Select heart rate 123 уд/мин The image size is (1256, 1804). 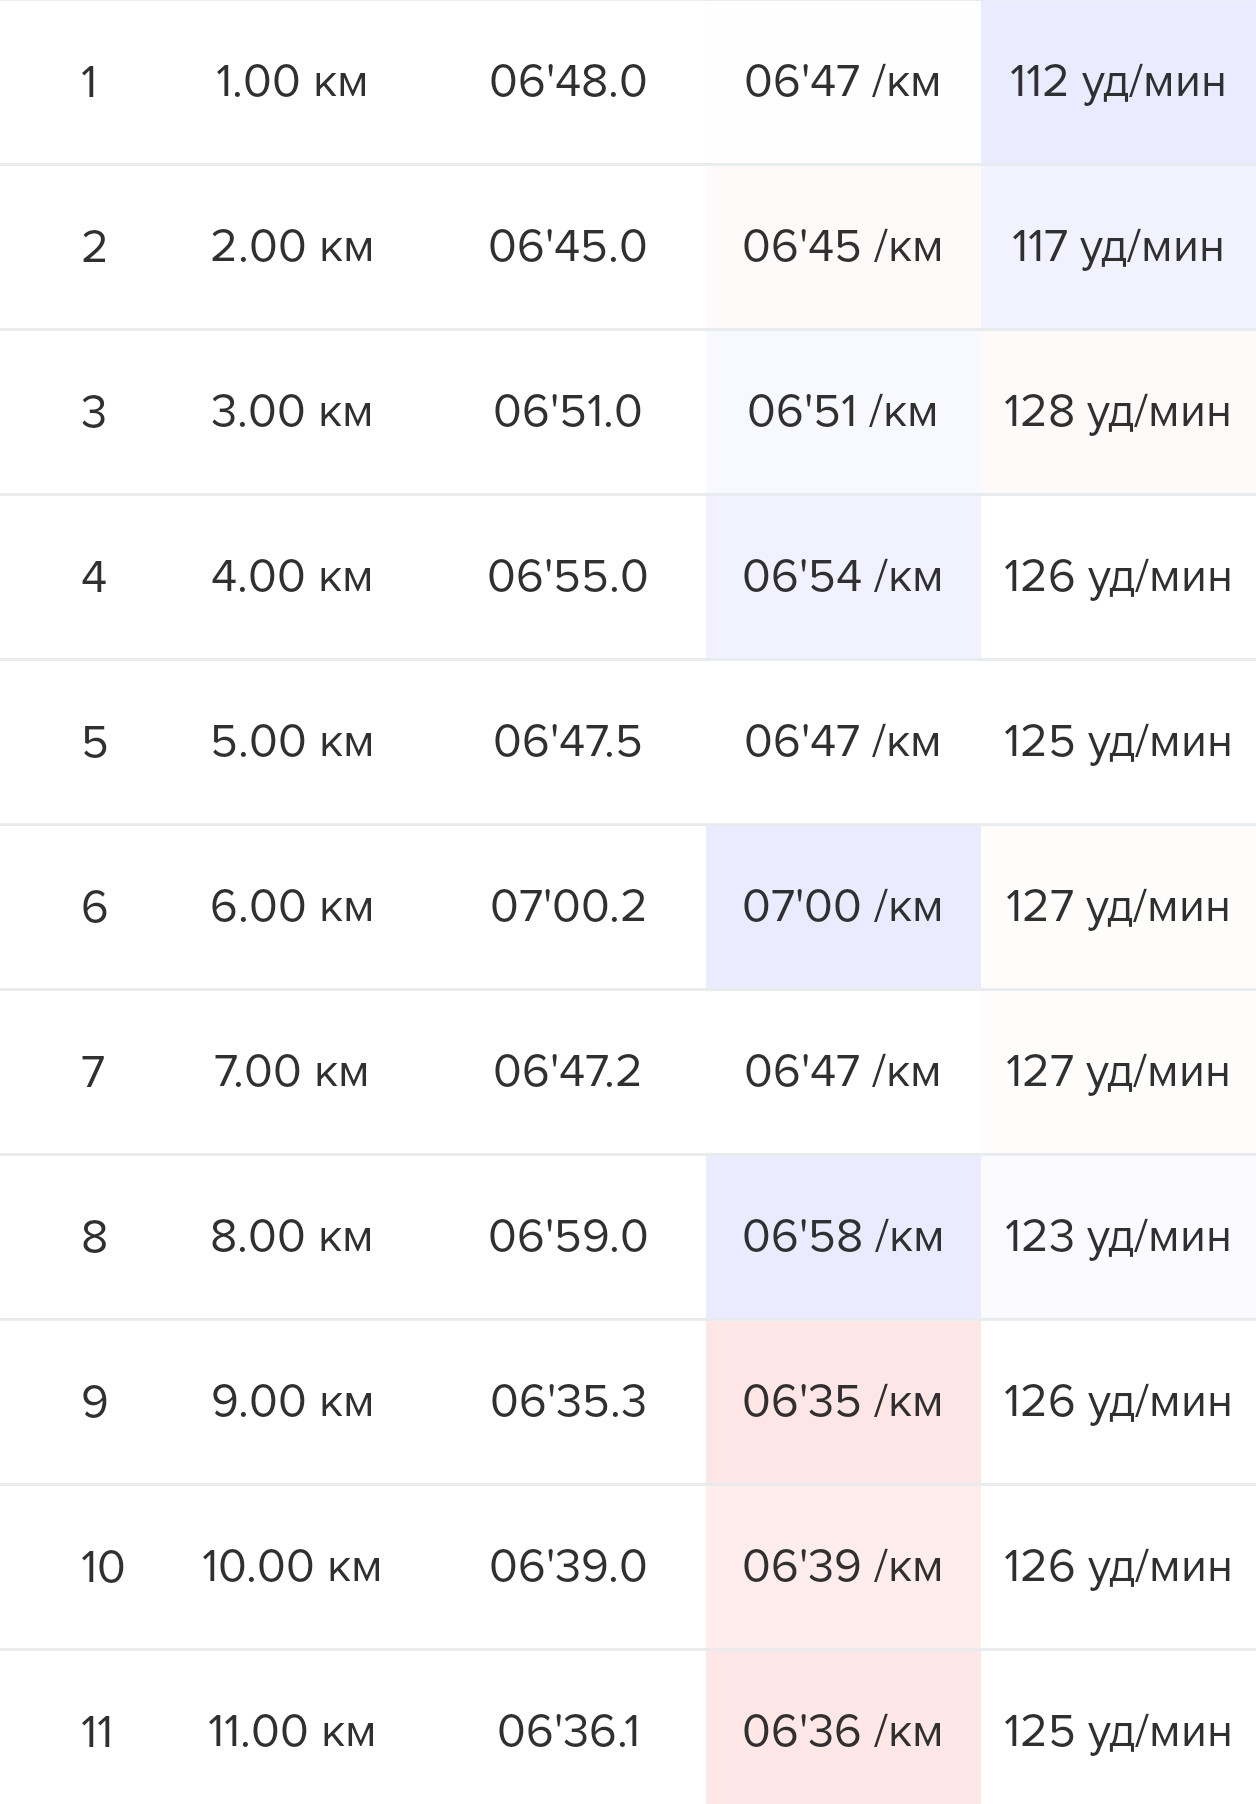pos(1118,1237)
